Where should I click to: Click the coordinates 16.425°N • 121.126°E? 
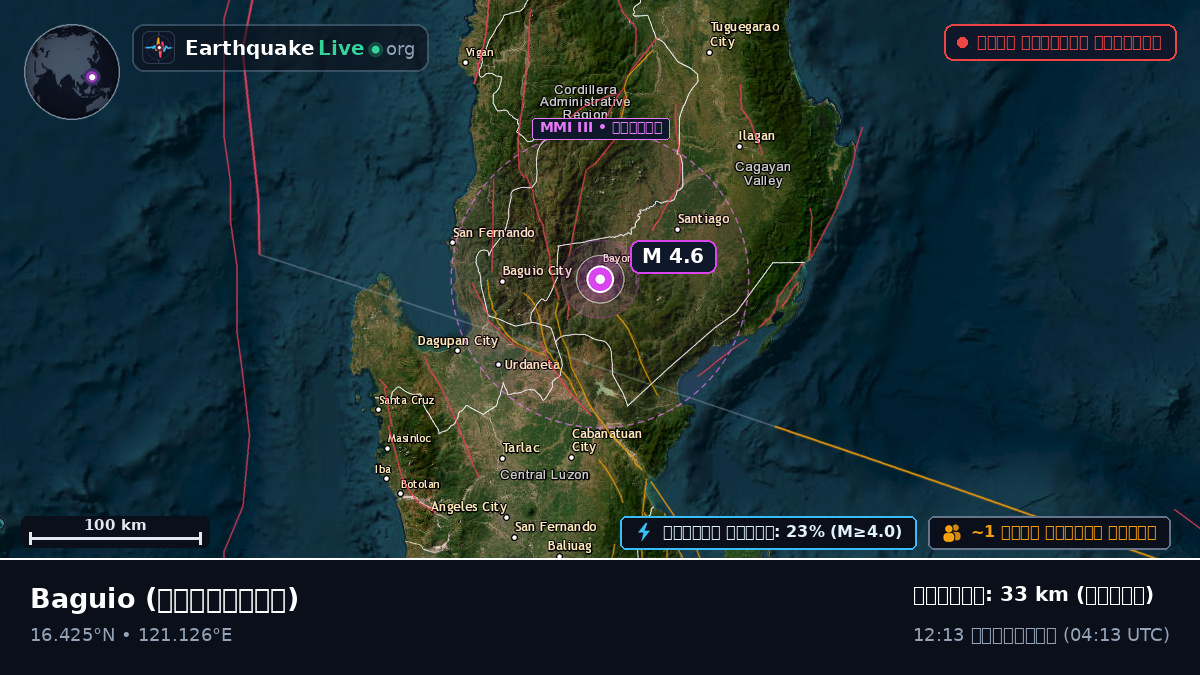[x=131, y=635]
